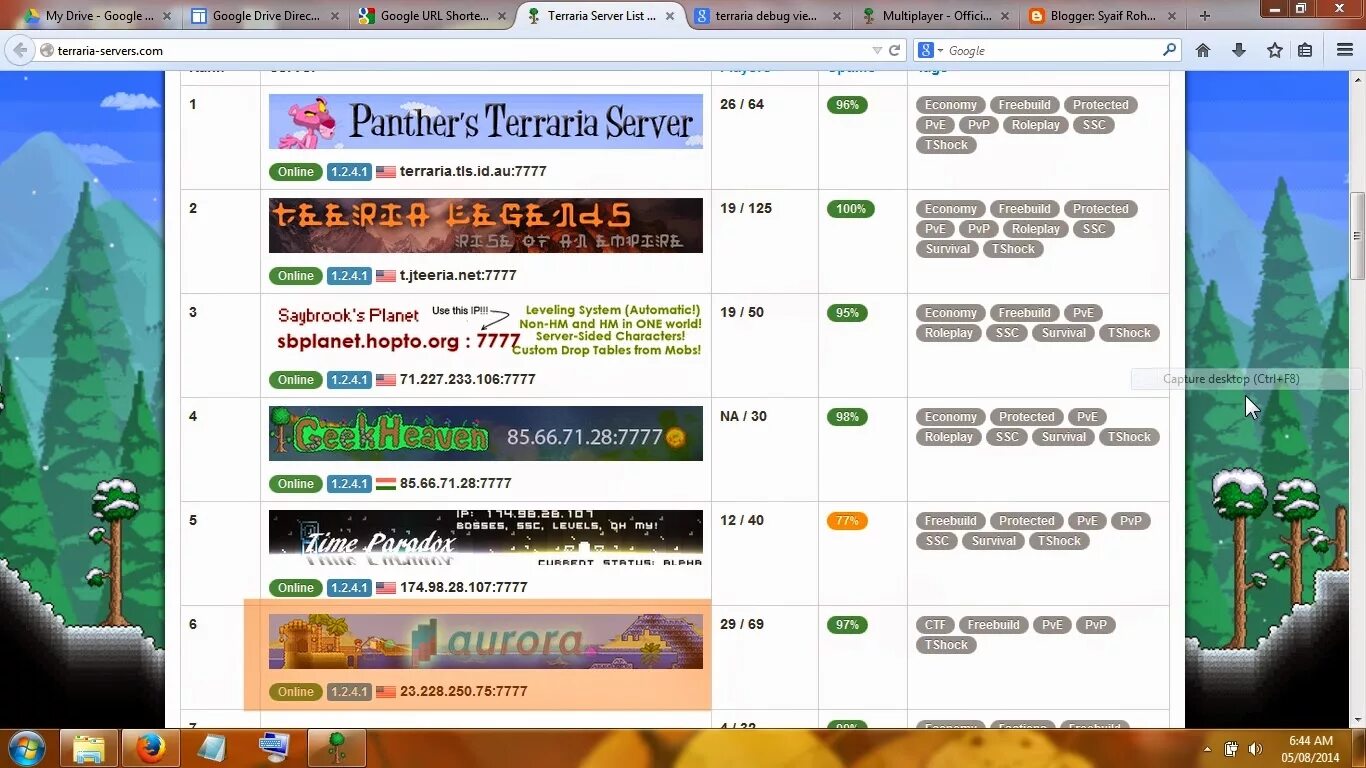This screenshot has height=768, width=1366.
Task: Bookmark this page with the star icon
Action: pos(1274,50)
